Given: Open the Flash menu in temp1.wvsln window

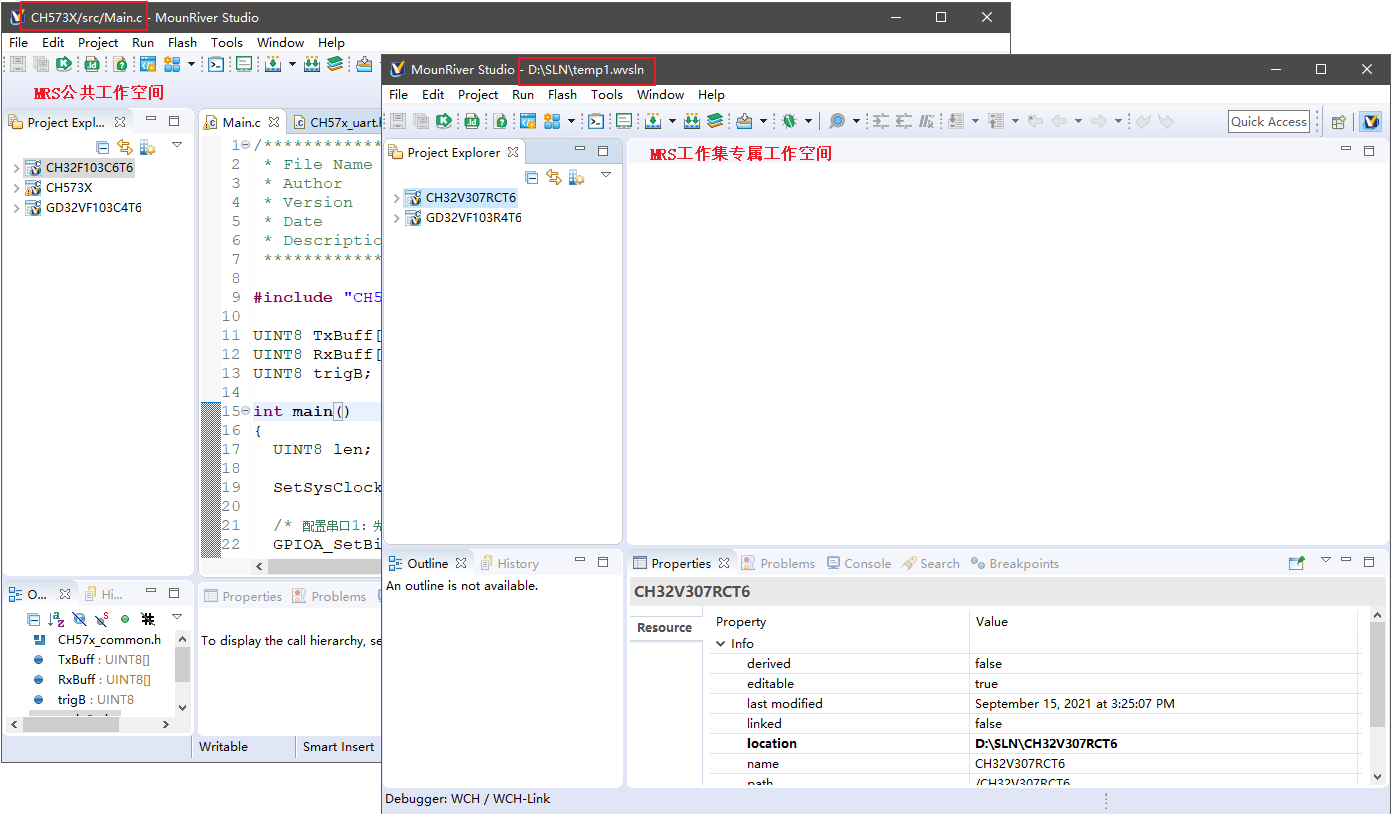Looking at the screenshot, I should [562, 95].
